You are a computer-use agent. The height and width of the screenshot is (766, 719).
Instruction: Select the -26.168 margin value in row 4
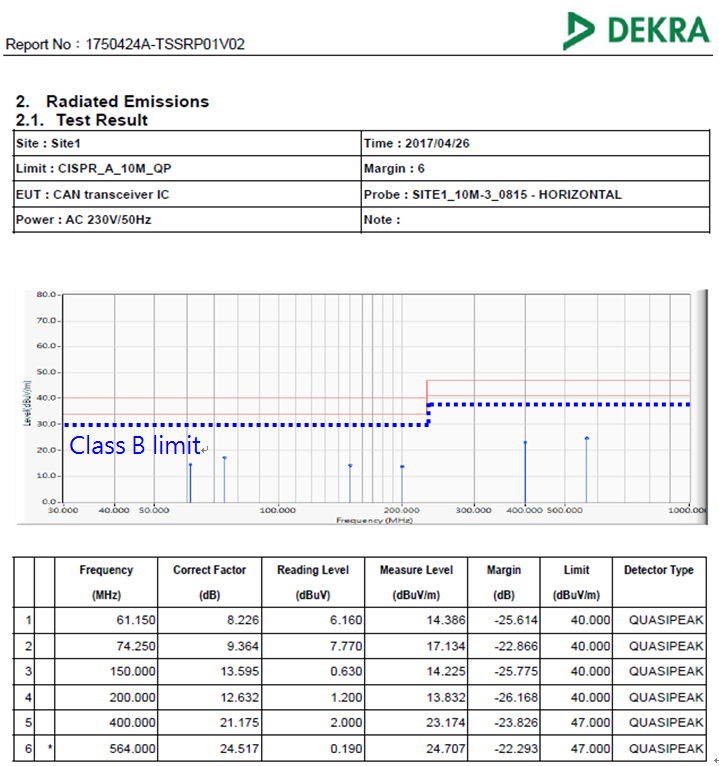tap(504, 697)
